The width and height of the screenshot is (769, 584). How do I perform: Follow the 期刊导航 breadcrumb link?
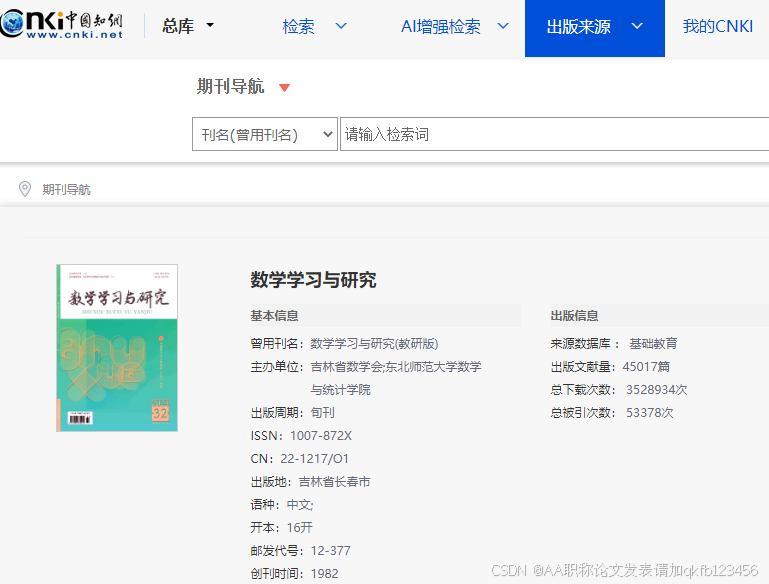click(x=66, y=190)
